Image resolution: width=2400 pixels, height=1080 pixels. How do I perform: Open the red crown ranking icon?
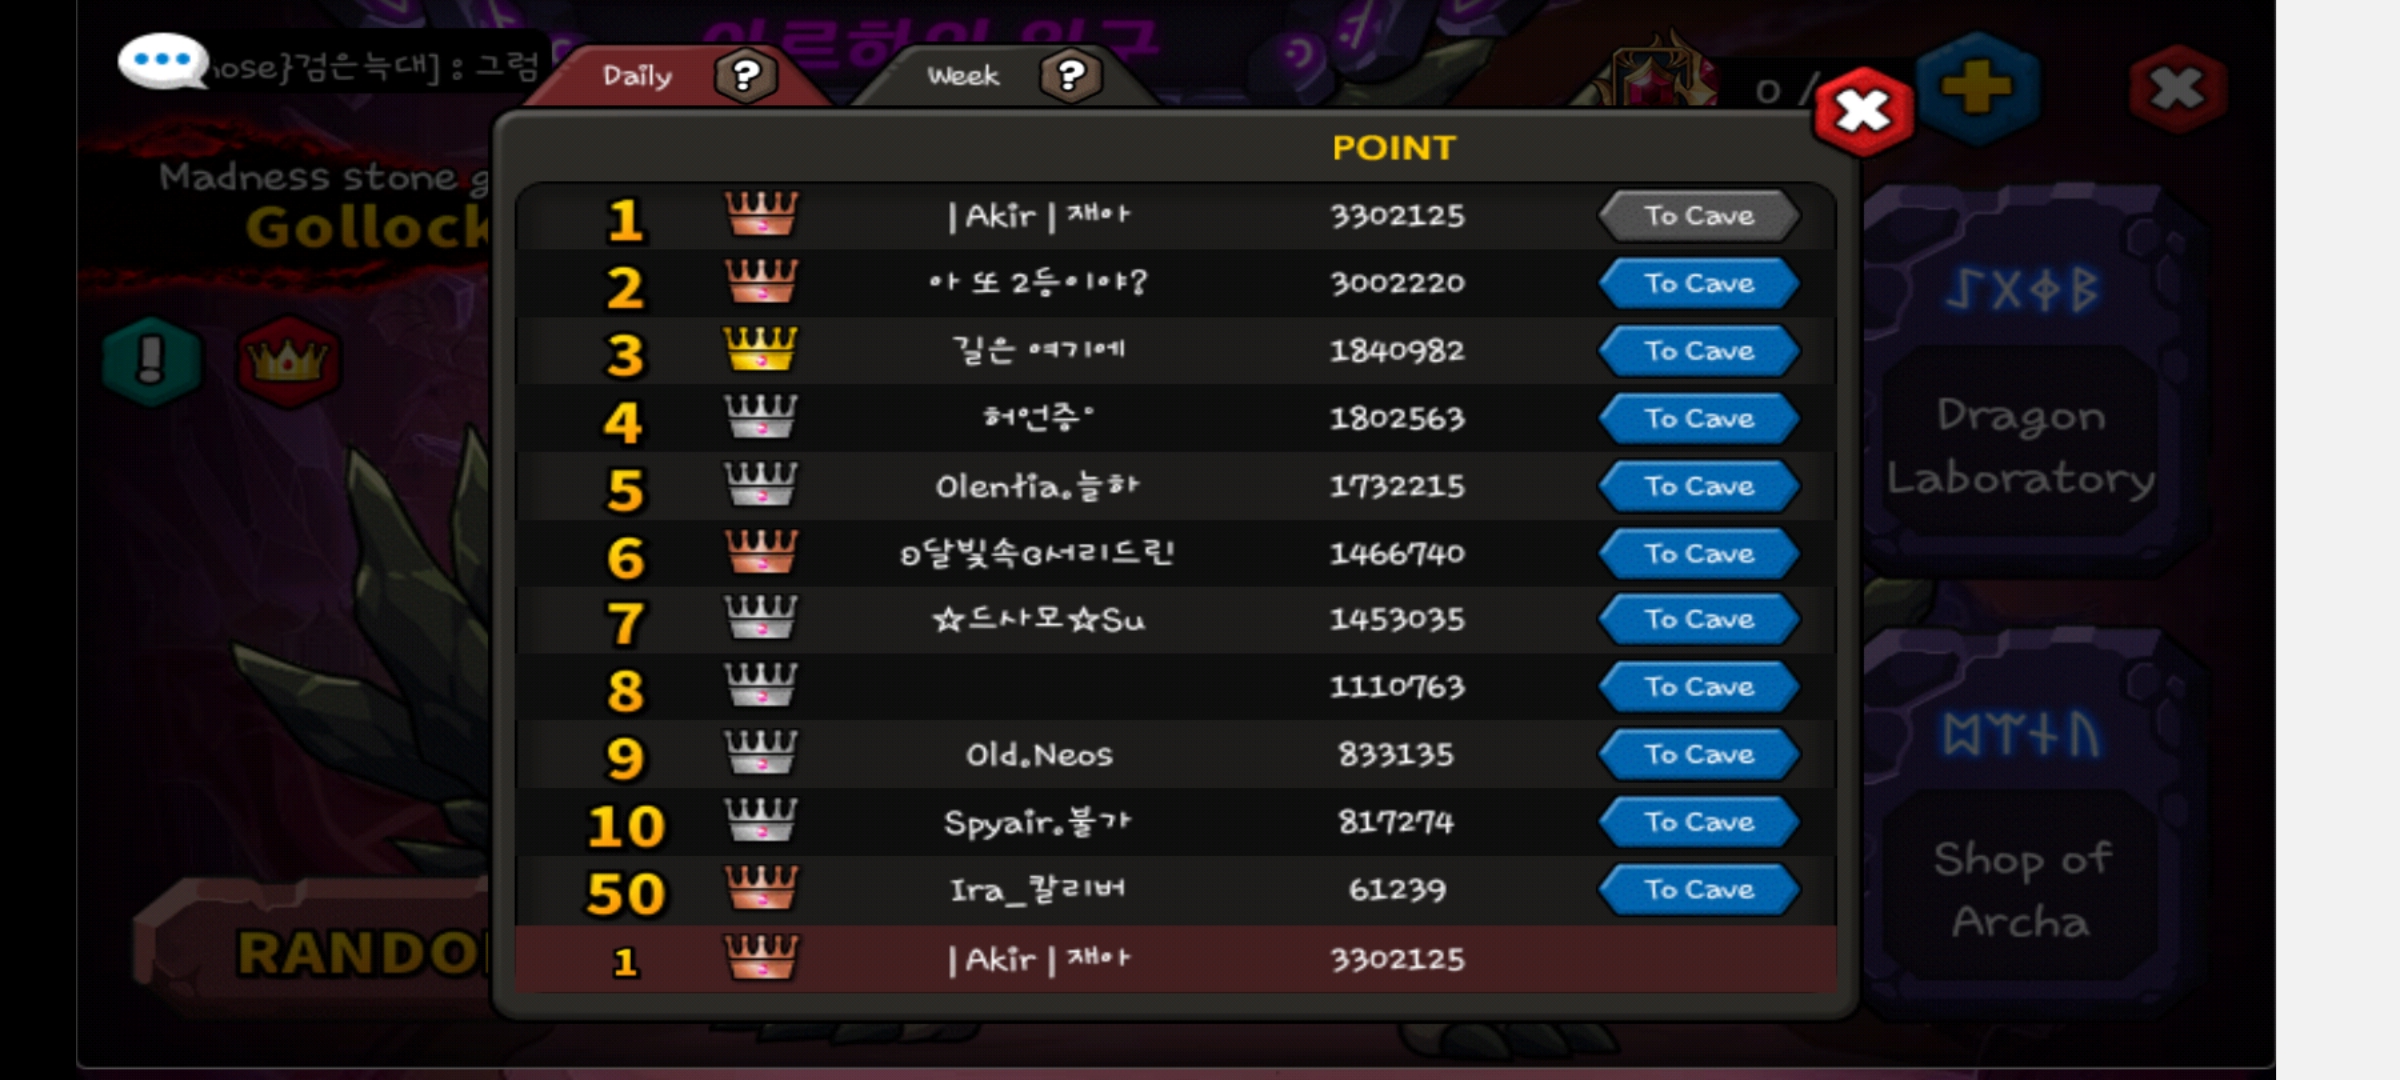288,361
